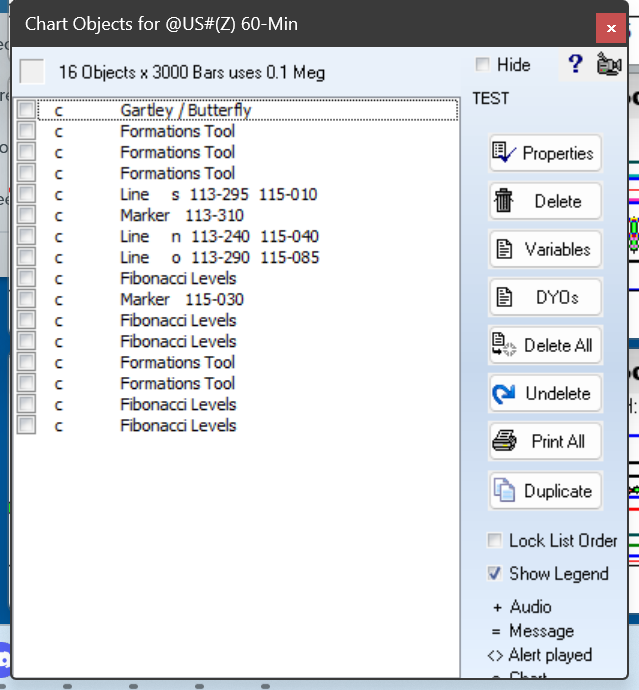Check the Gartley / Butterfly object checkbox
Screen dimensions: 639x690
(27, 110)
